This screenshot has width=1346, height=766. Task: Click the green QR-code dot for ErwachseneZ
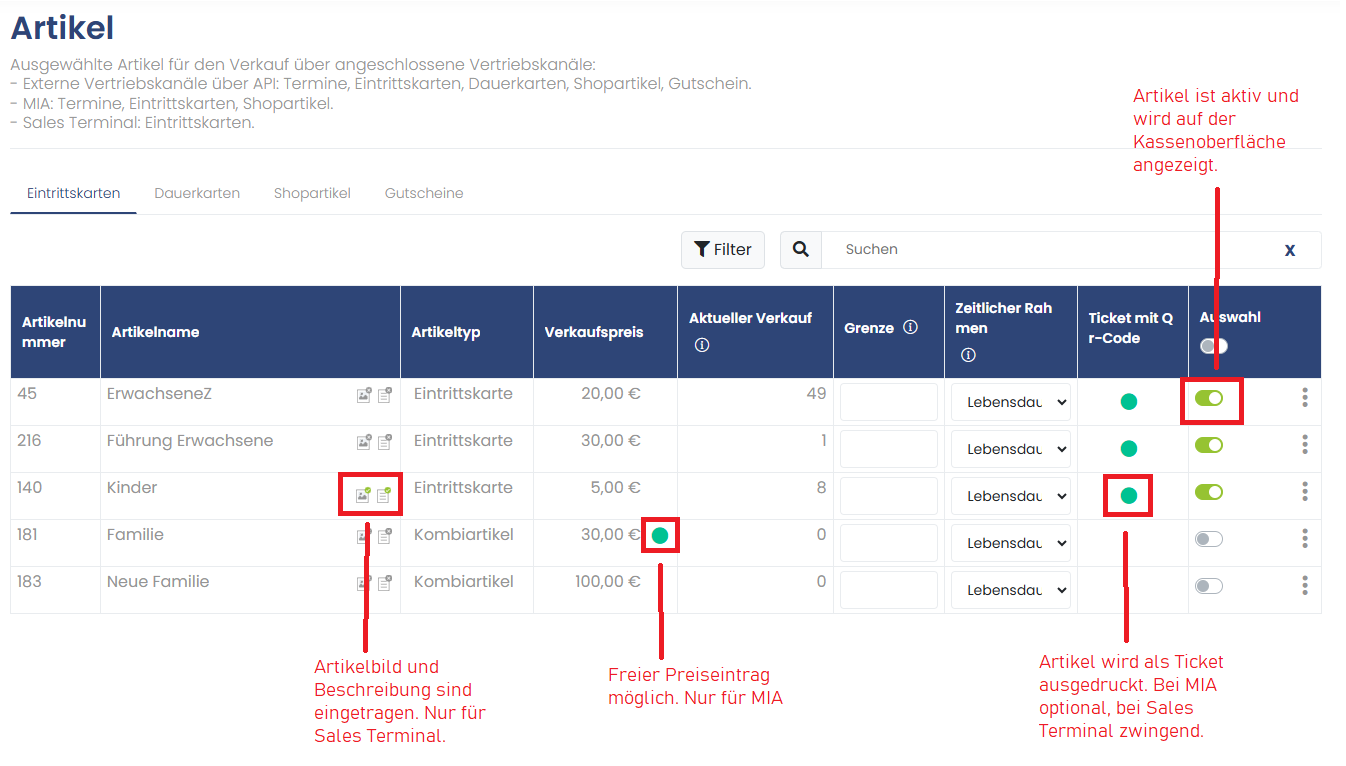coord(1129,402)
